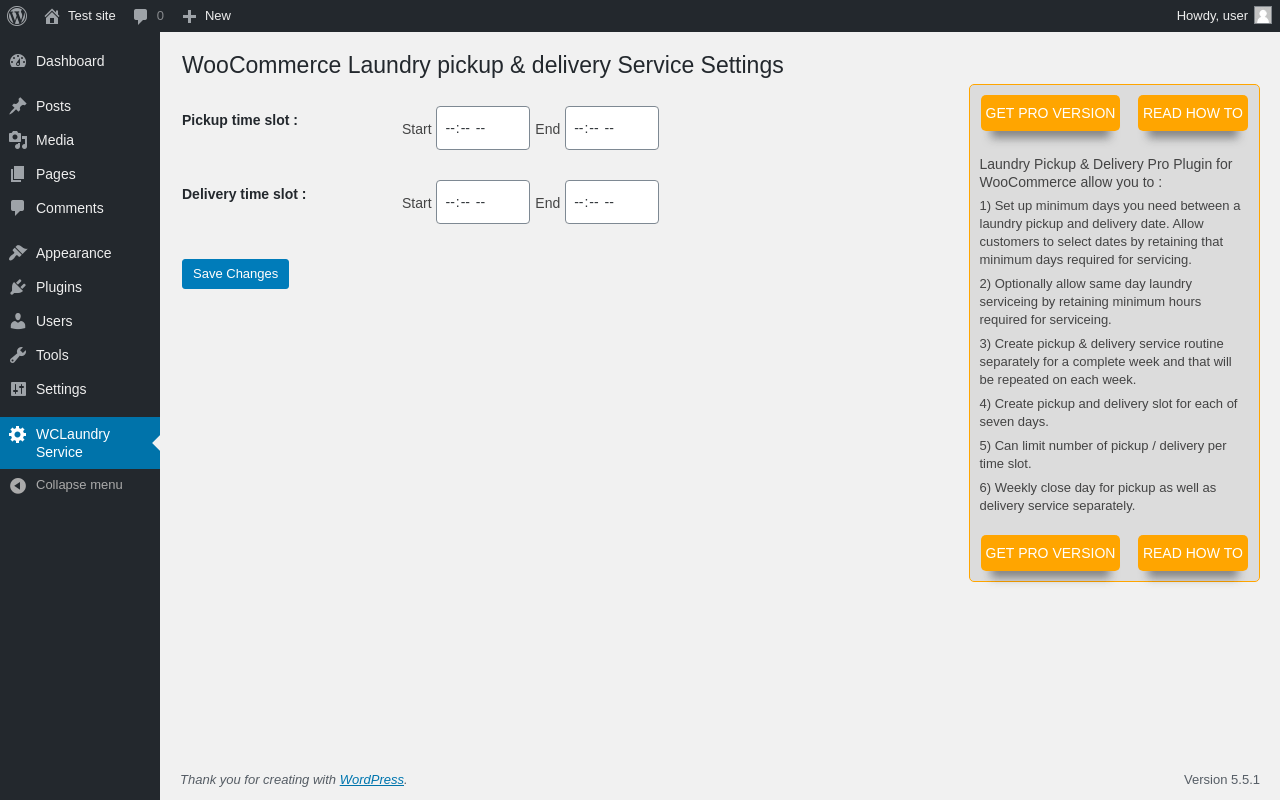Click the Plugins plug icon
Screen dimensions: 1280x800
[x=18, y=287]
